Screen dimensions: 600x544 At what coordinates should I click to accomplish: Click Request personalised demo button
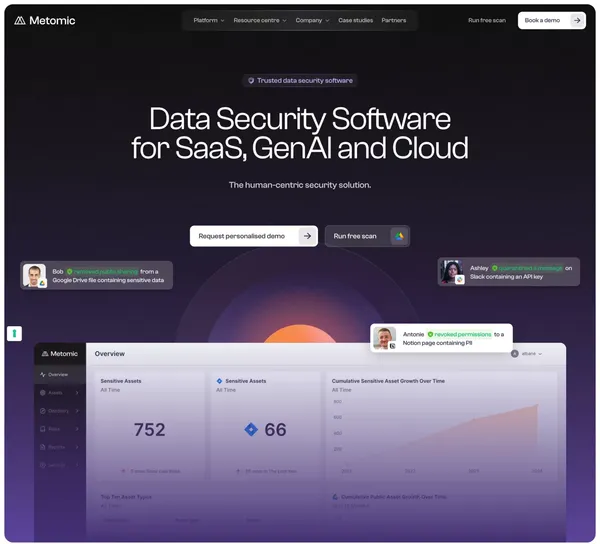click(x=254, y=236)
